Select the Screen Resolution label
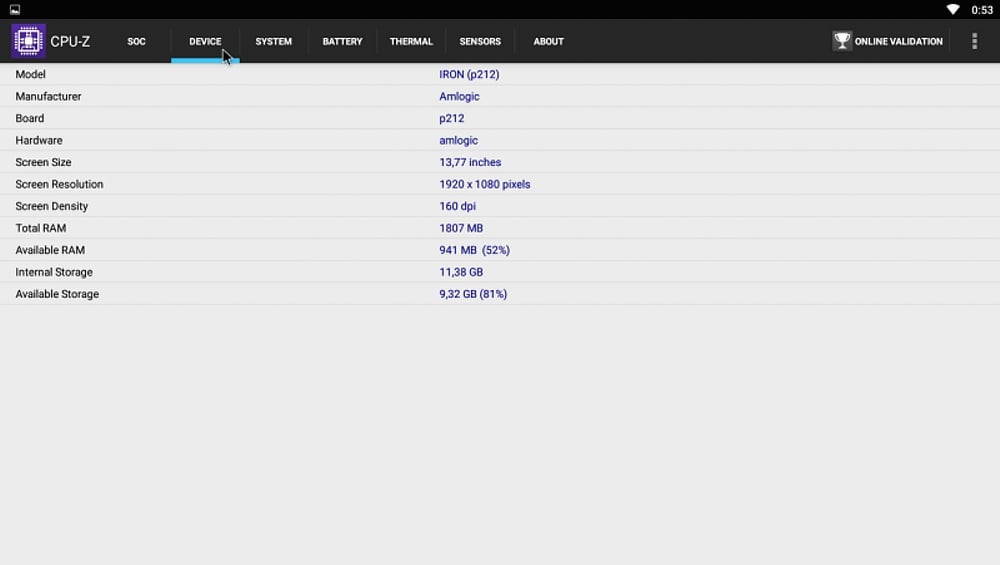 pyautogui.click(x=59, y=184)
